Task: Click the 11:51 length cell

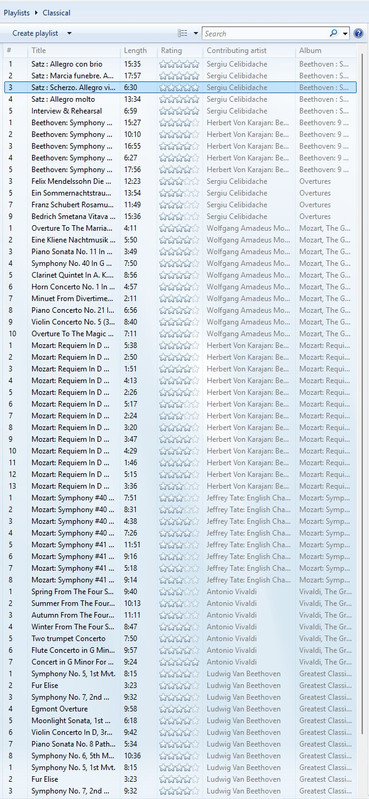Action: tap(133, 545)
